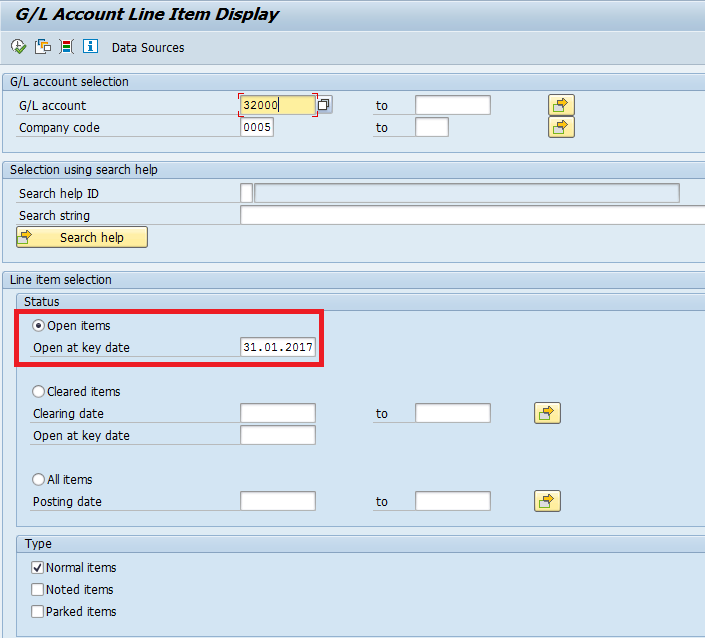
Task: Click the 'Line item selection' group title
Action: pyautogui.click(x=61, y=280)
